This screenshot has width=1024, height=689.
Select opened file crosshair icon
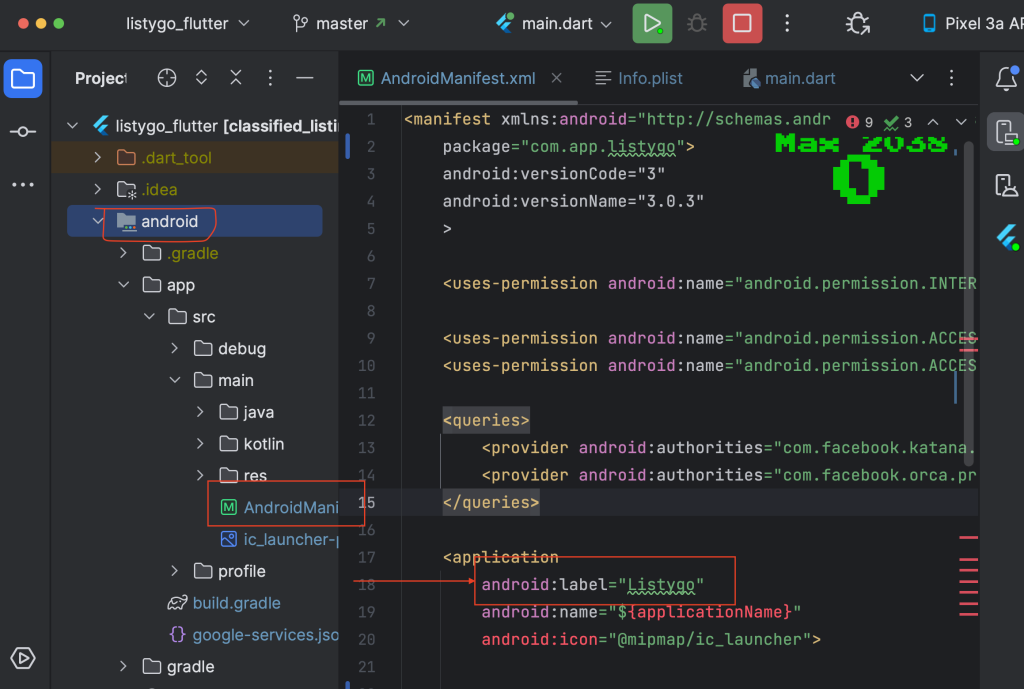(167, 78)
